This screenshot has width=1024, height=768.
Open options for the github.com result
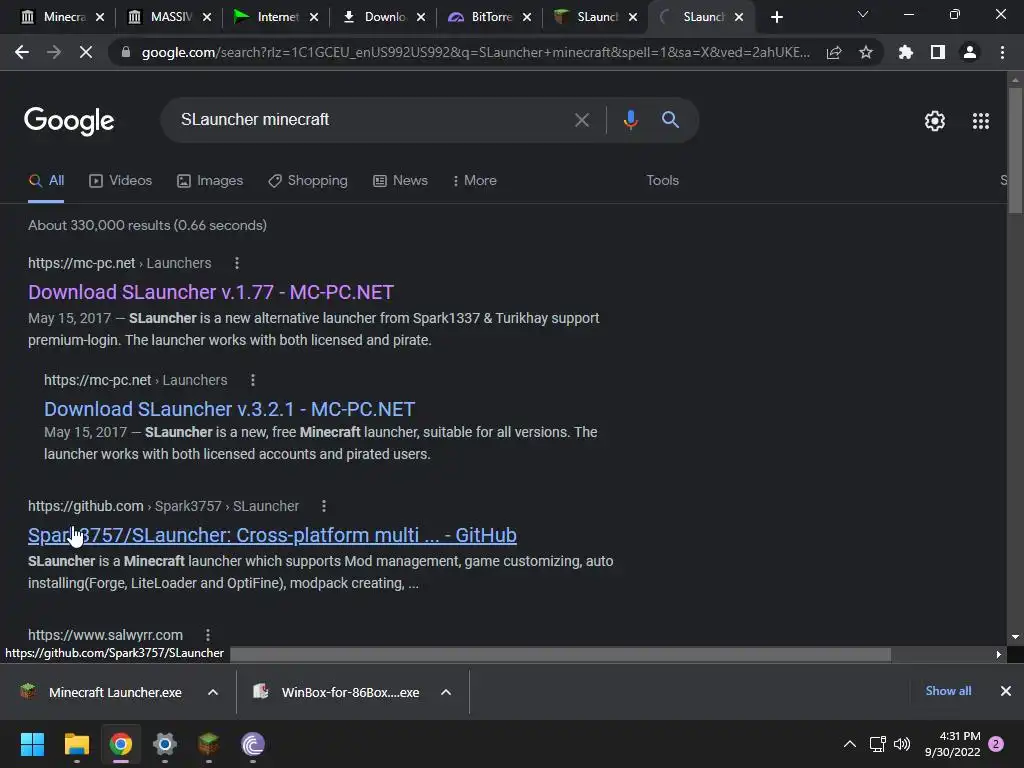coord(324,506)
